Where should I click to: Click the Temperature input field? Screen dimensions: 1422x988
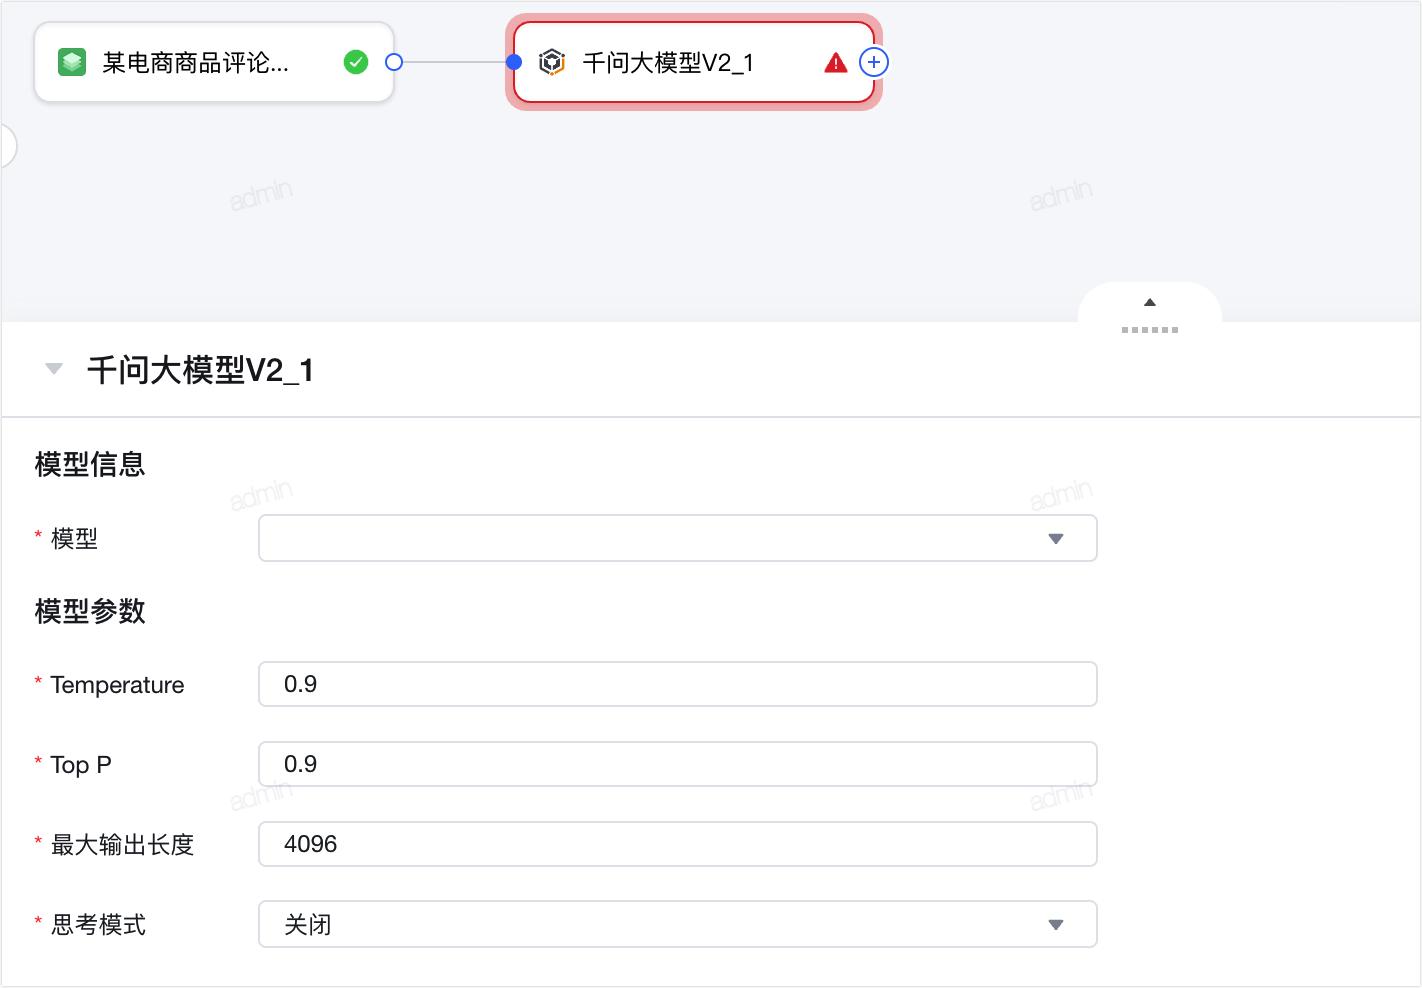coord(678,684)
